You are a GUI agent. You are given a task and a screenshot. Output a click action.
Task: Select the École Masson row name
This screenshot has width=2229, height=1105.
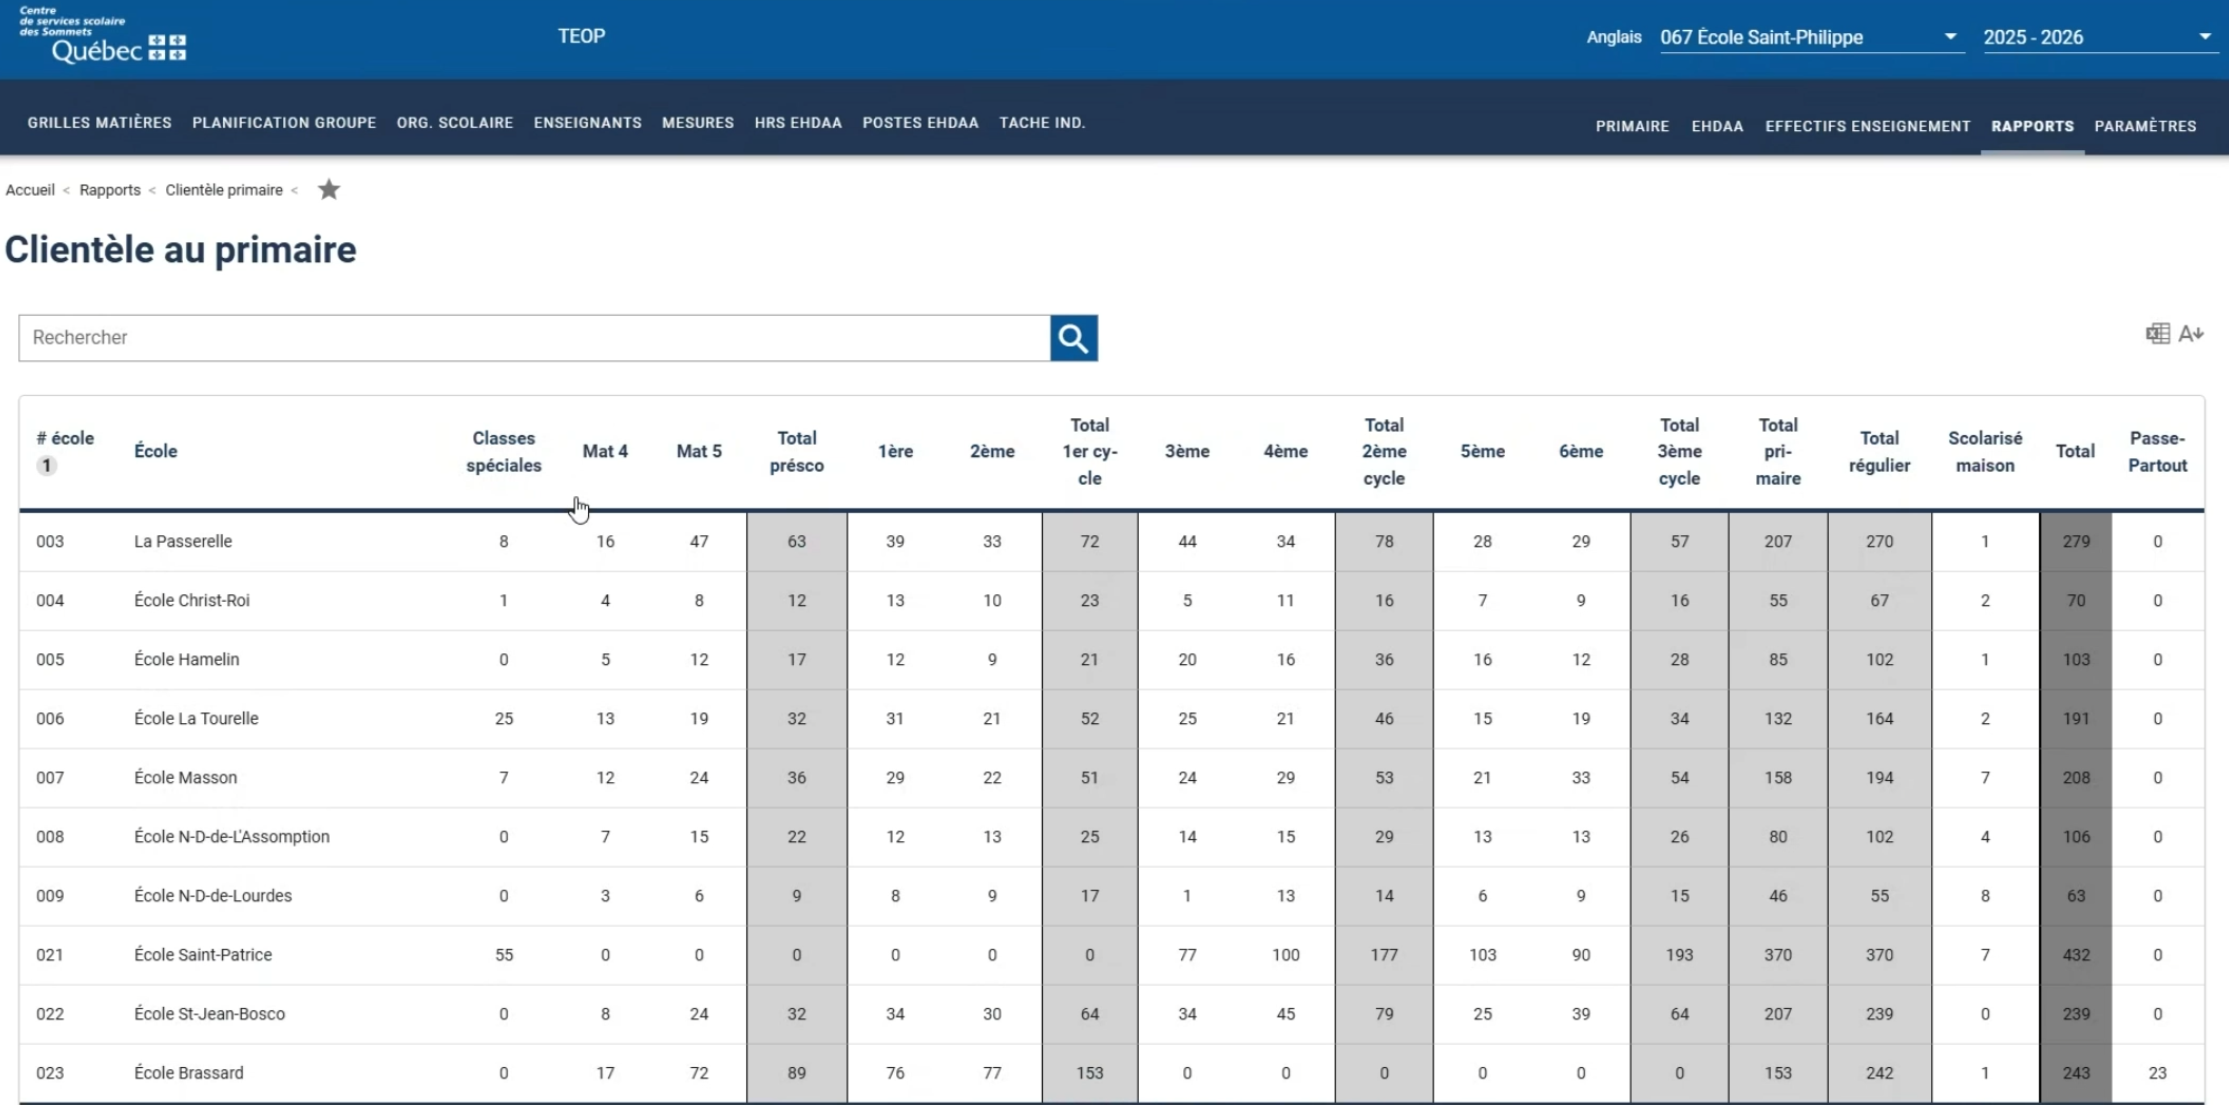pyautogui.click(x=186, y=777)
